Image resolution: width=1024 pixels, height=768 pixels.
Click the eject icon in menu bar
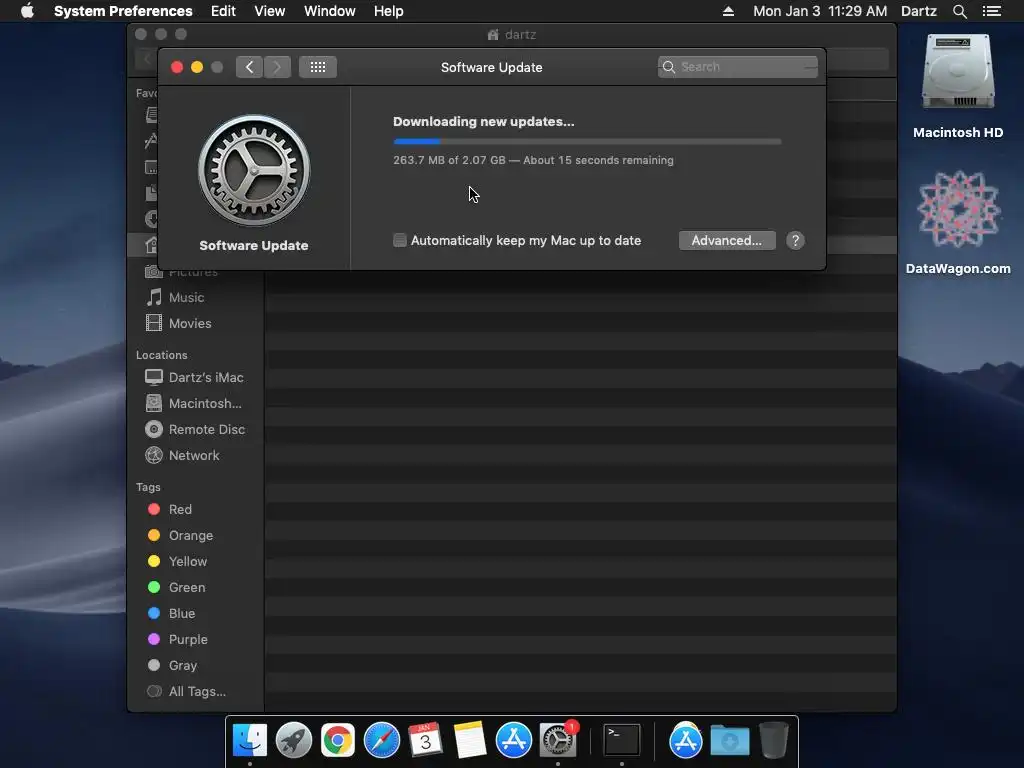(728, 11)
